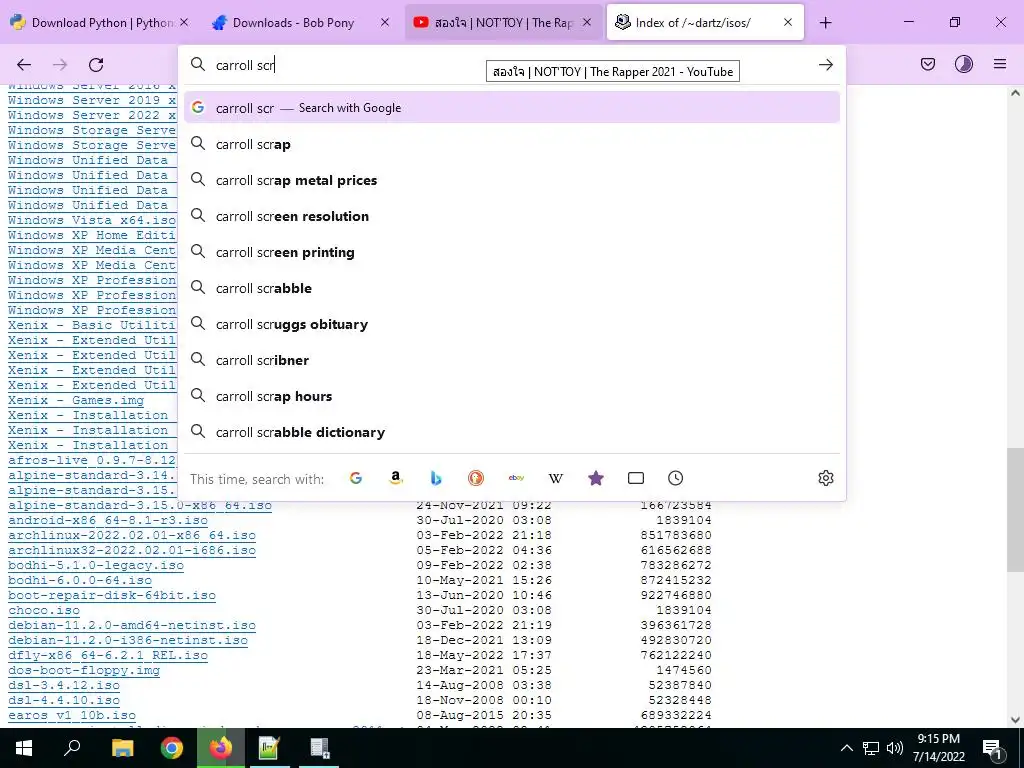Open dfly-x86_64-6.2.1_REL.iso link

click(108, 656)
